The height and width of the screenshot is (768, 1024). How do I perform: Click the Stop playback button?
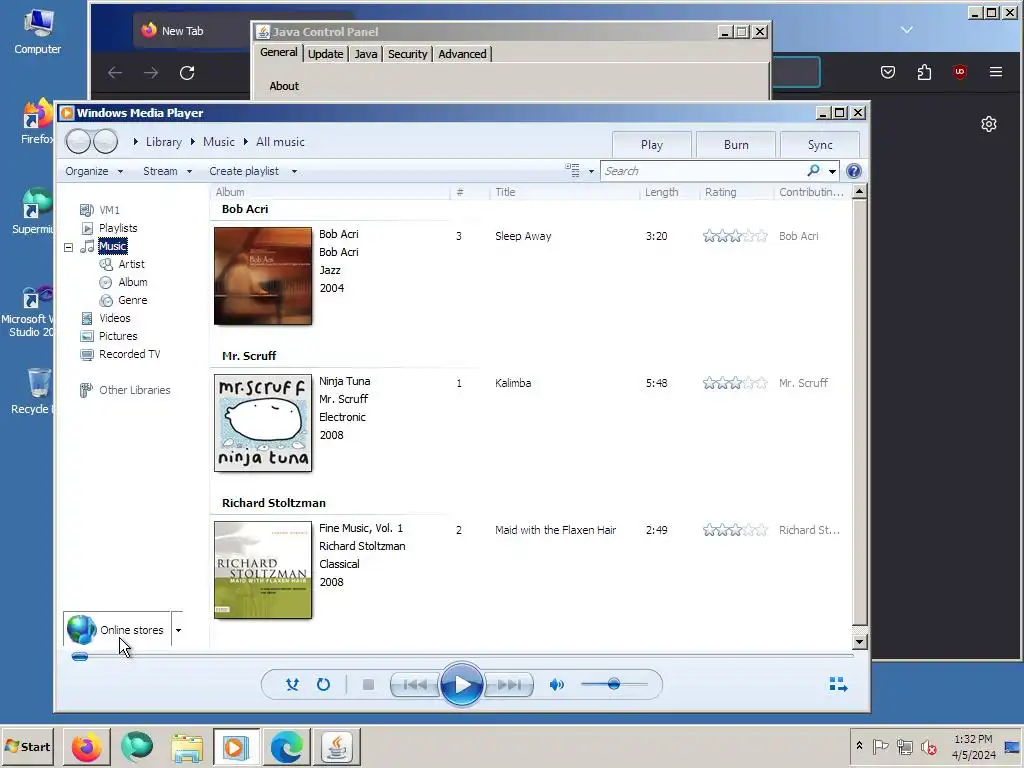point(368,684)
